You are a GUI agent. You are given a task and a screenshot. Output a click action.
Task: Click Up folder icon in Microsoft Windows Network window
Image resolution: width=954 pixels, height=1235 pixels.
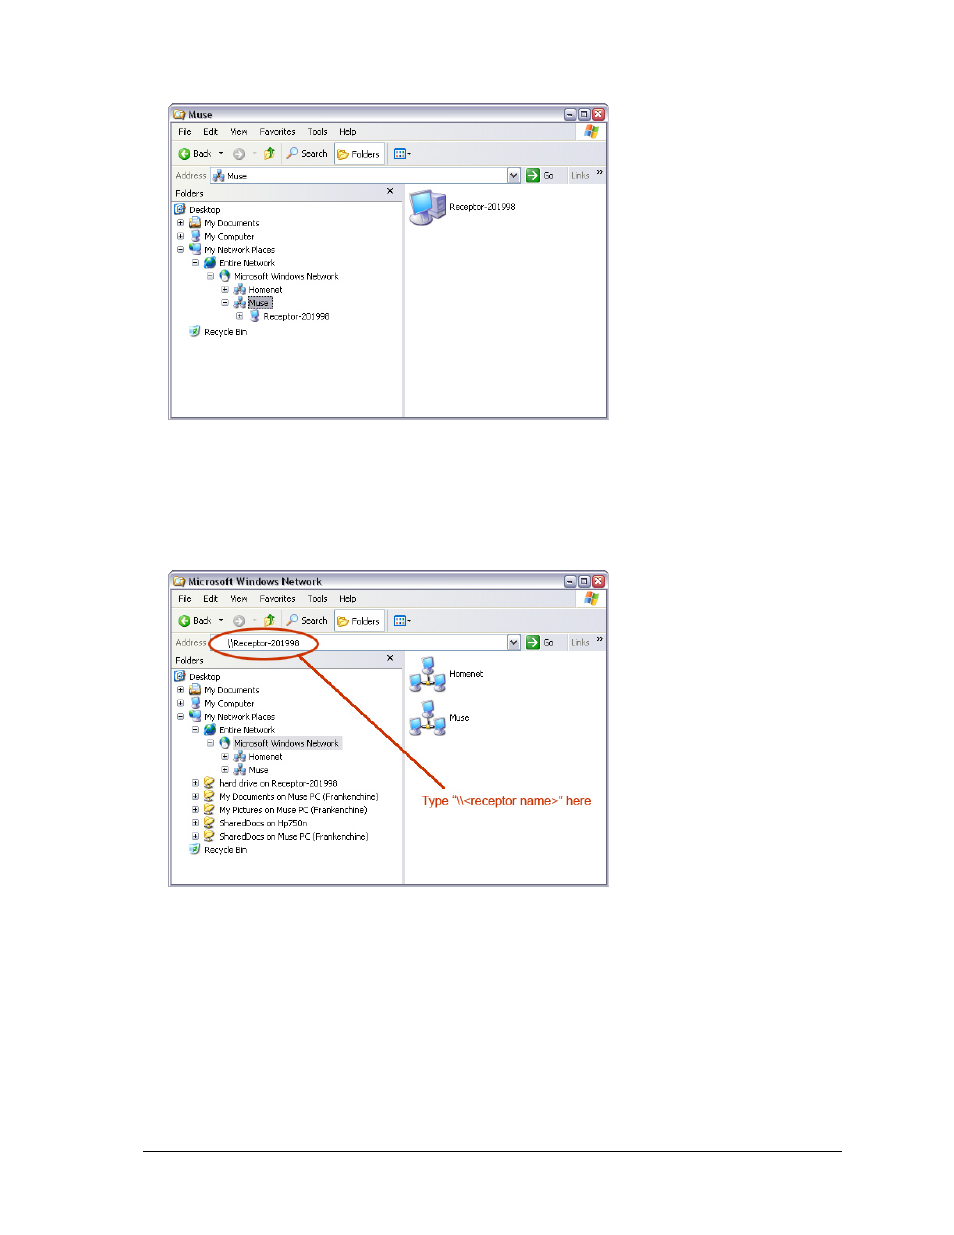[269, 621]
